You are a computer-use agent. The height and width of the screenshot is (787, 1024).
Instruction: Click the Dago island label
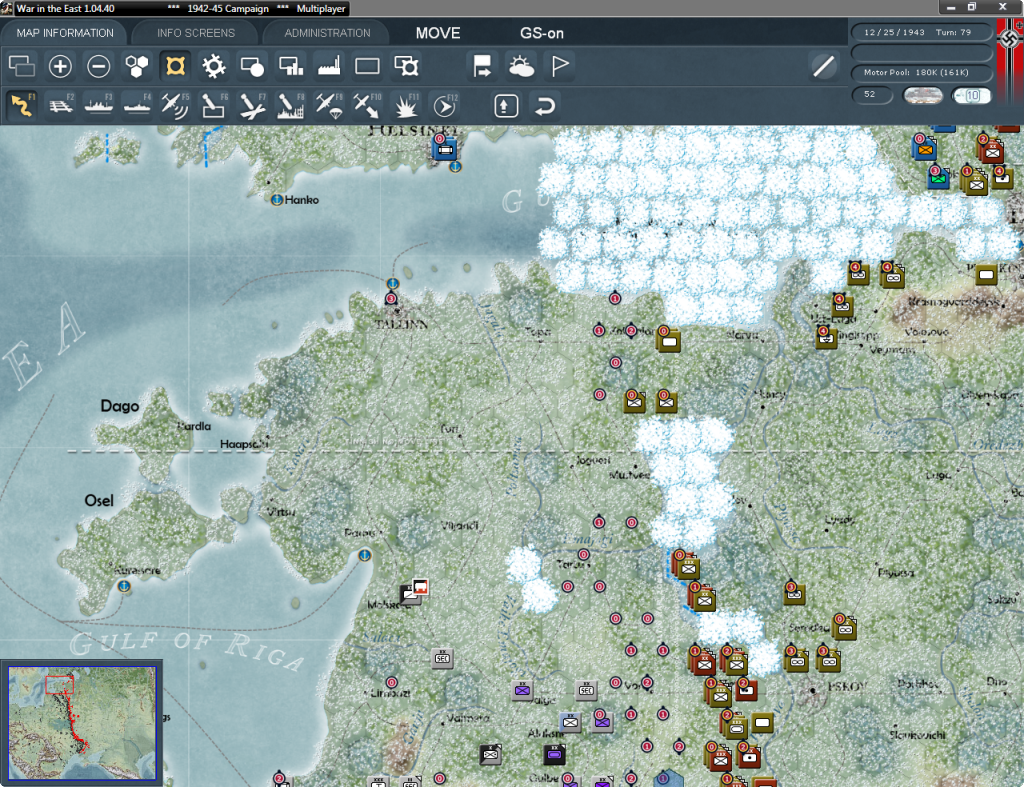coord(120,406)
